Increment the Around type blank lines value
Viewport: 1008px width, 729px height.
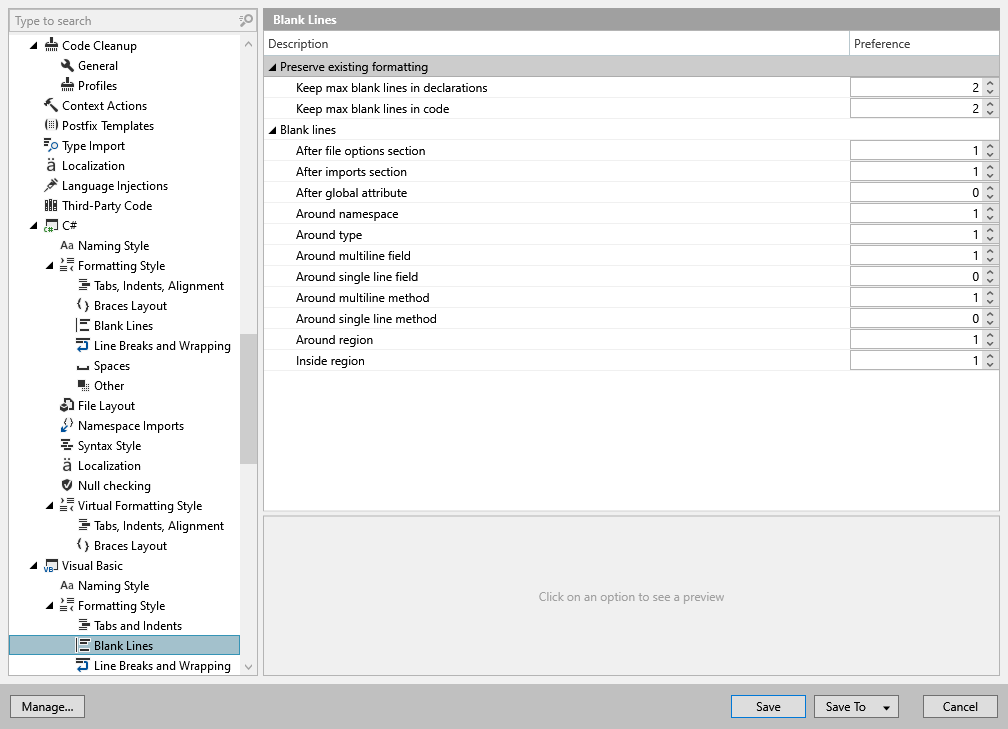tap(991, 231)
